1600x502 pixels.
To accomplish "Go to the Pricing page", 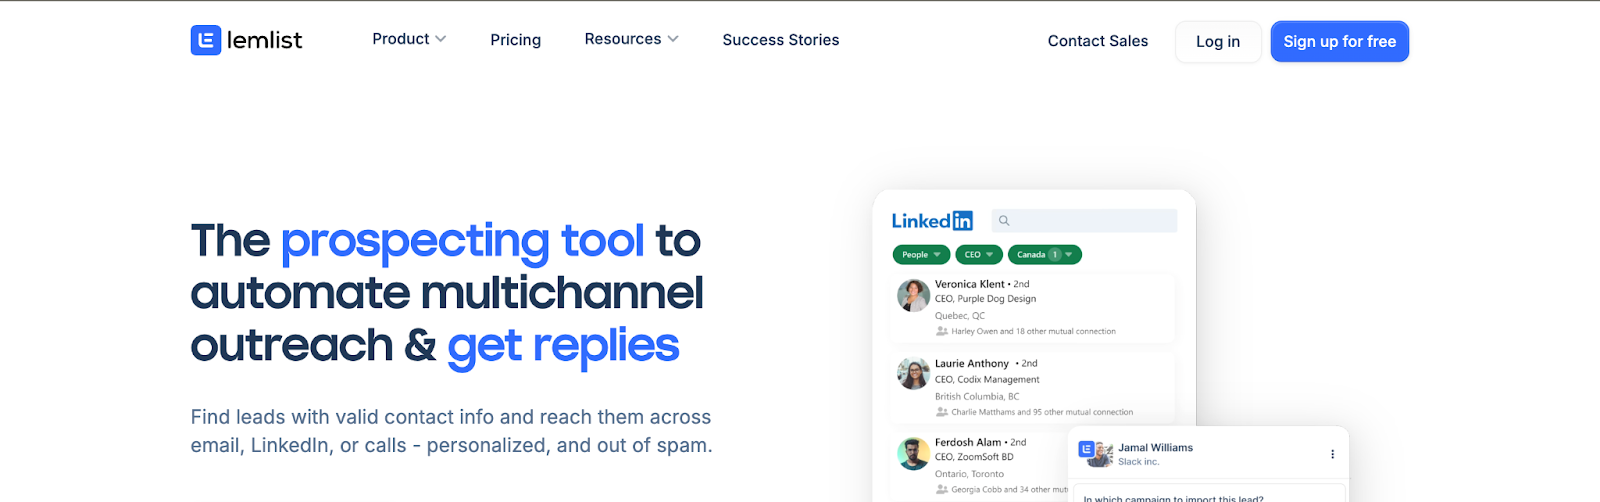I will tap(515, 40).
